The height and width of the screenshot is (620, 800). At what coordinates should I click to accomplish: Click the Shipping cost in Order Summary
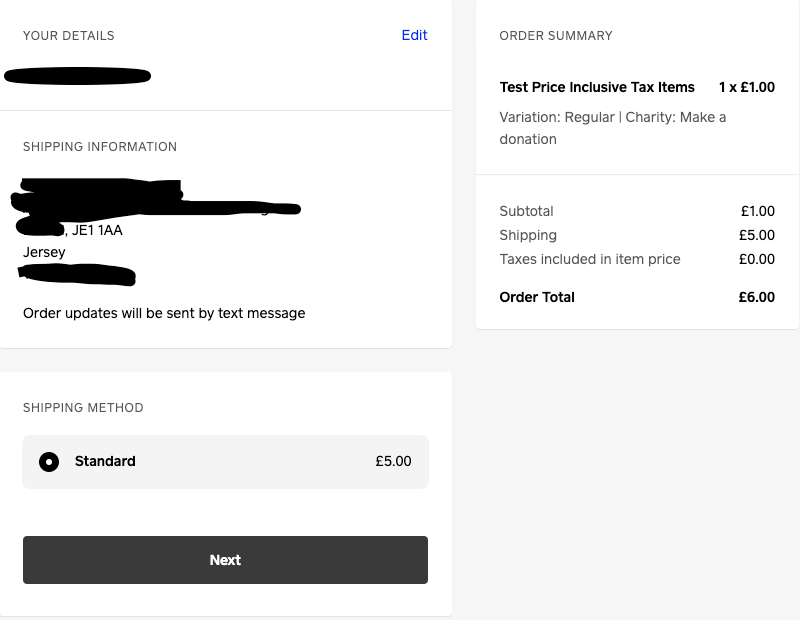coord(757,235)
